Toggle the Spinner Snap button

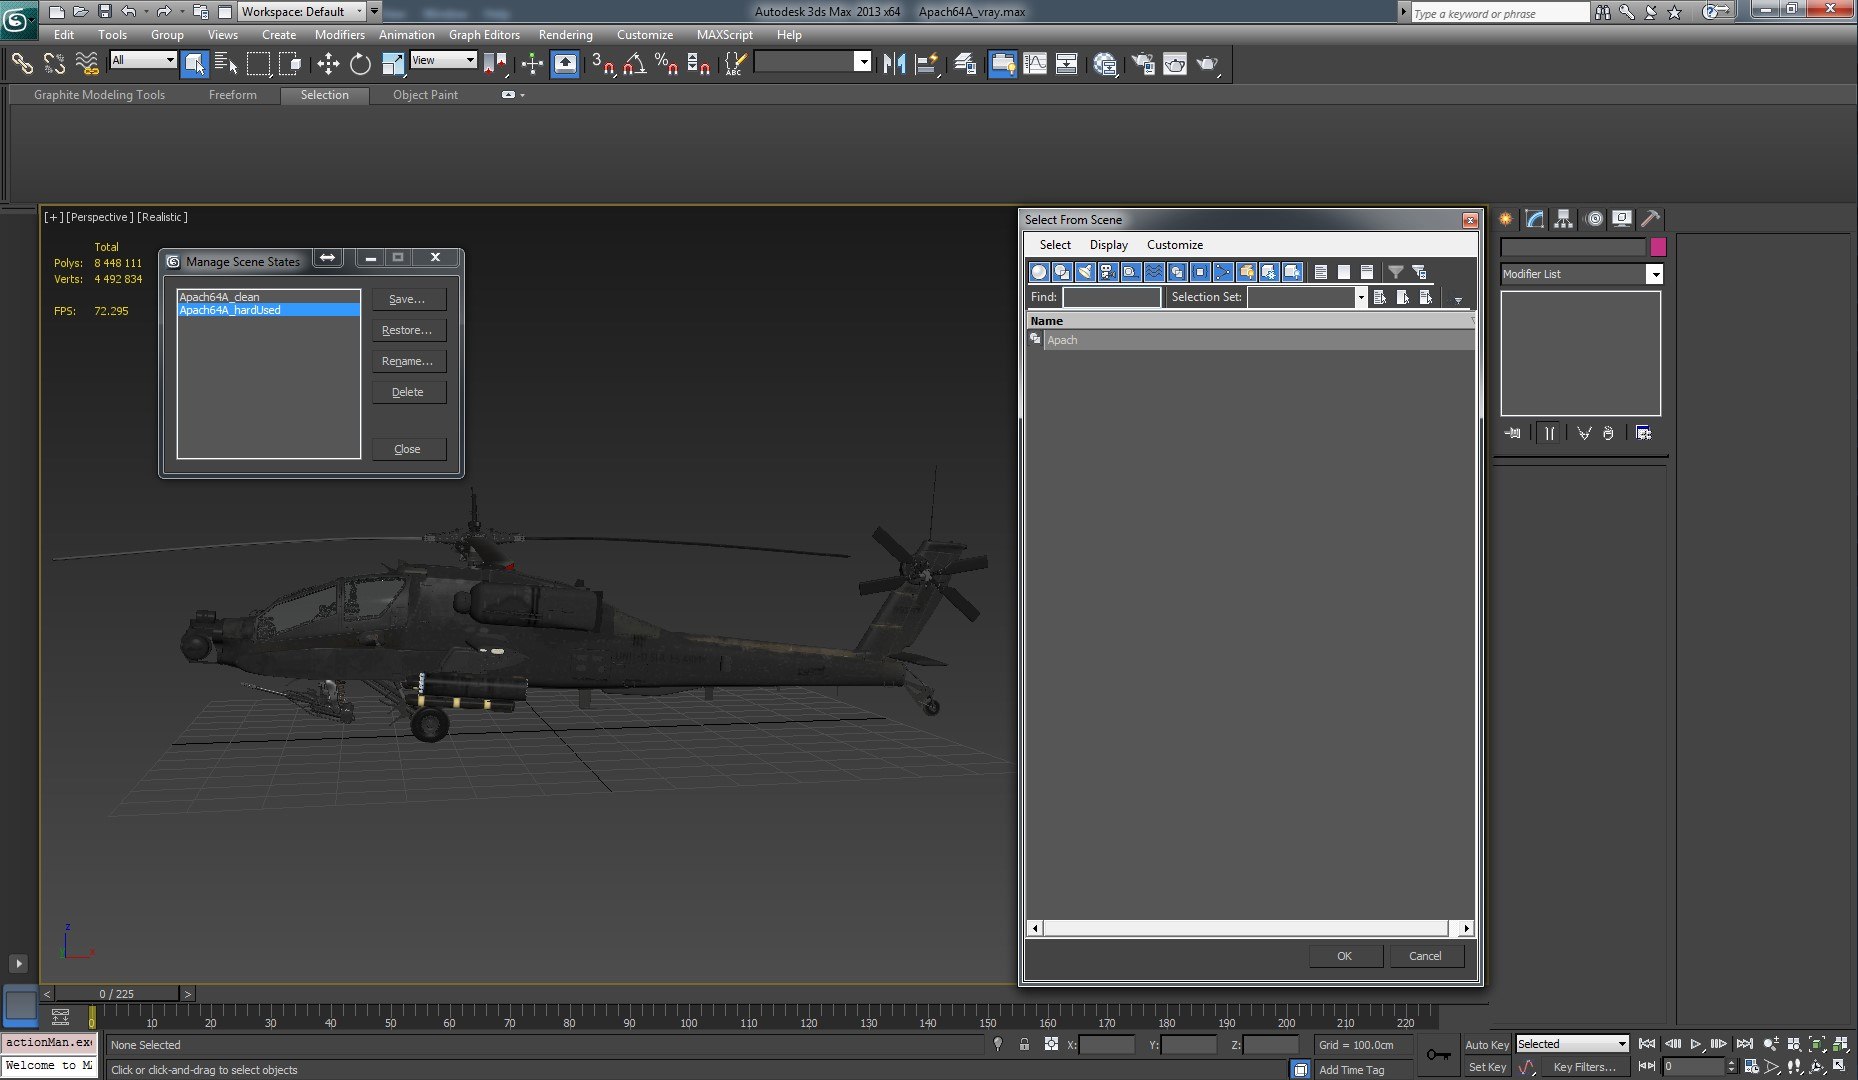click(x=699, y=64)
